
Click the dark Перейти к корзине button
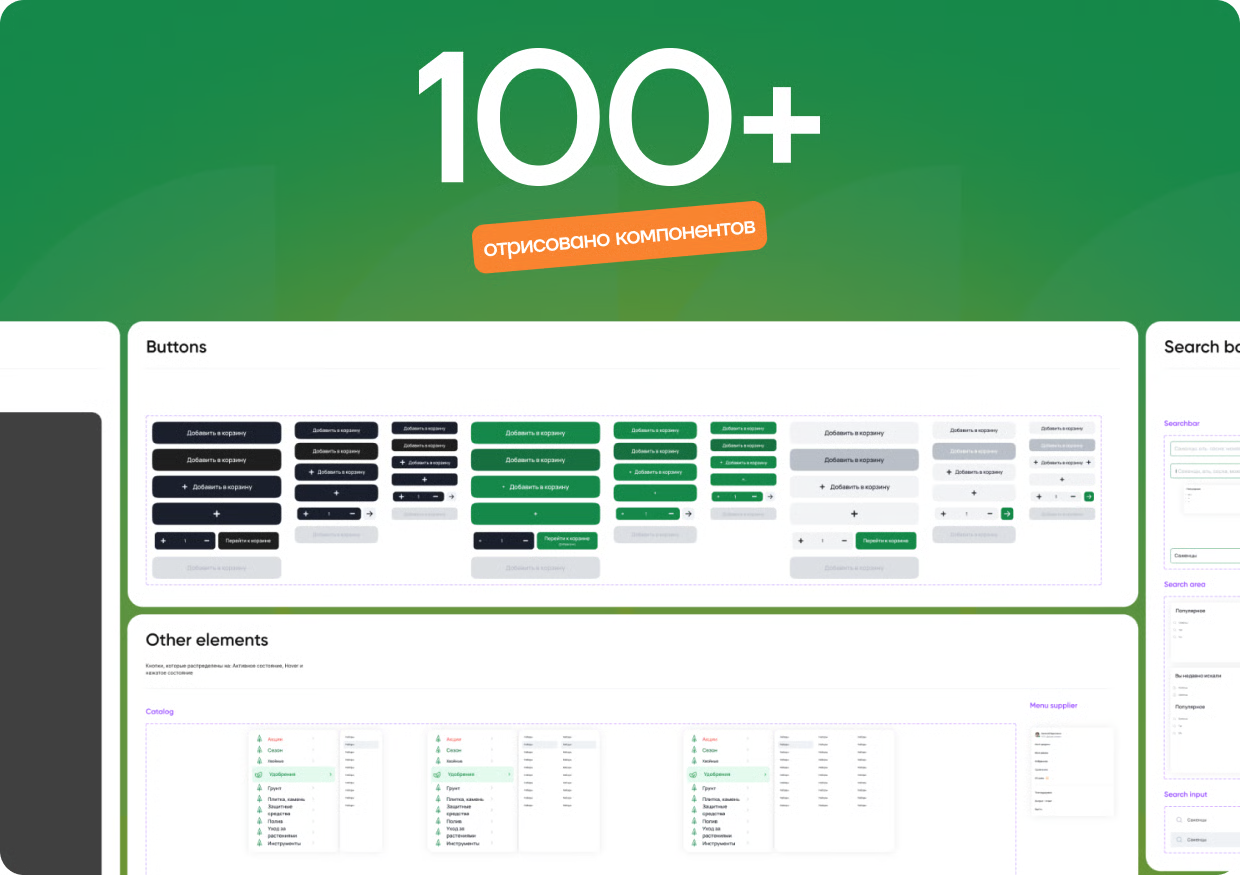248,541
